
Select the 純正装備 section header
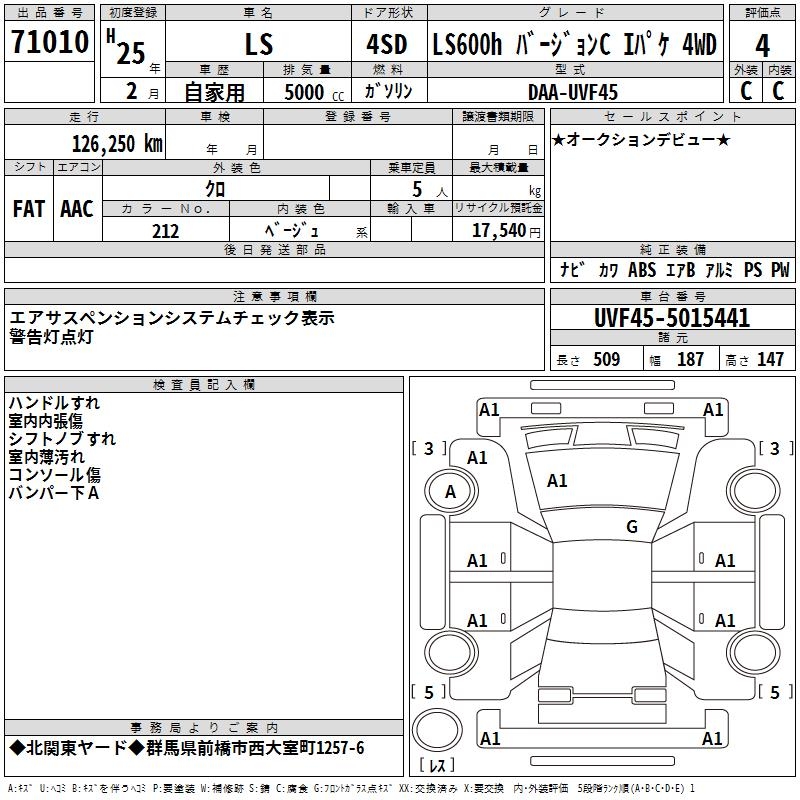point(673,249)
